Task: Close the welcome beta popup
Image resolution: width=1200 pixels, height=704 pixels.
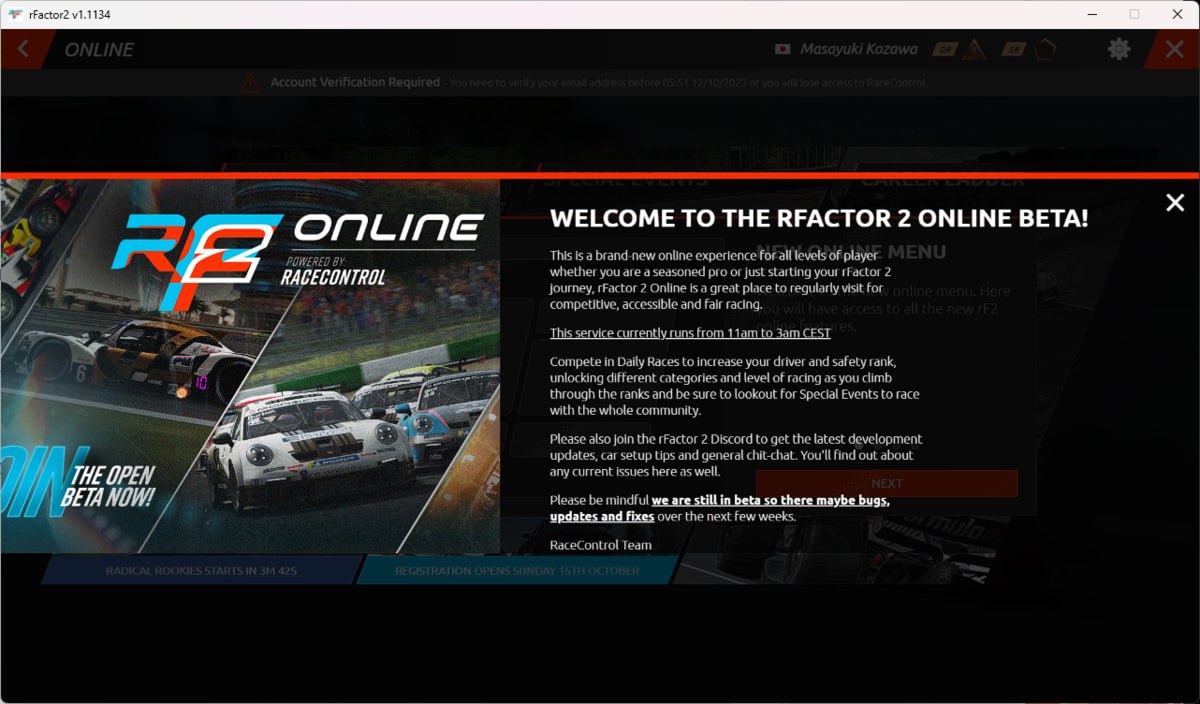Action: pos(1175,203)
